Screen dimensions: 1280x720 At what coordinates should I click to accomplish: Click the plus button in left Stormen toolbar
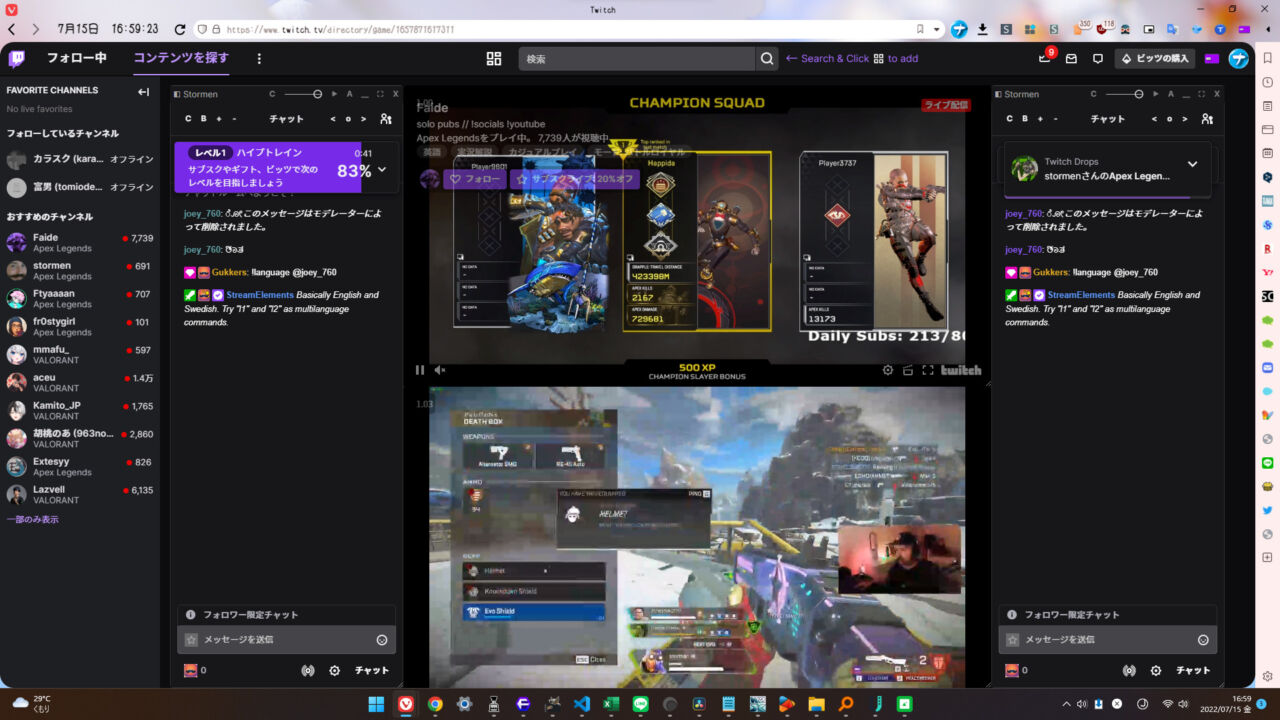[219, 119]
